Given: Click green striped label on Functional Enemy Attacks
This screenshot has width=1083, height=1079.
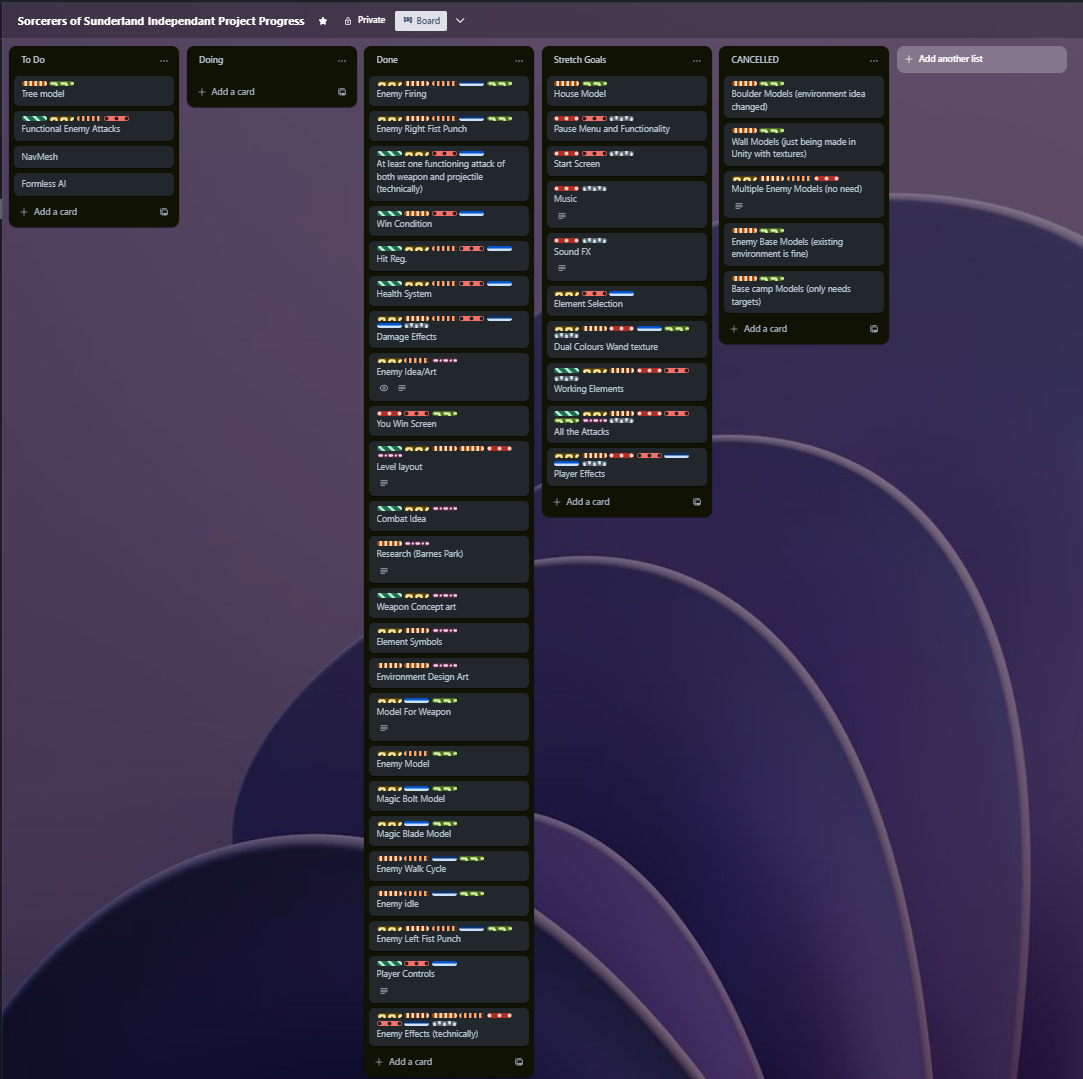Looking at the screenshot, I should tap(35, 119).
